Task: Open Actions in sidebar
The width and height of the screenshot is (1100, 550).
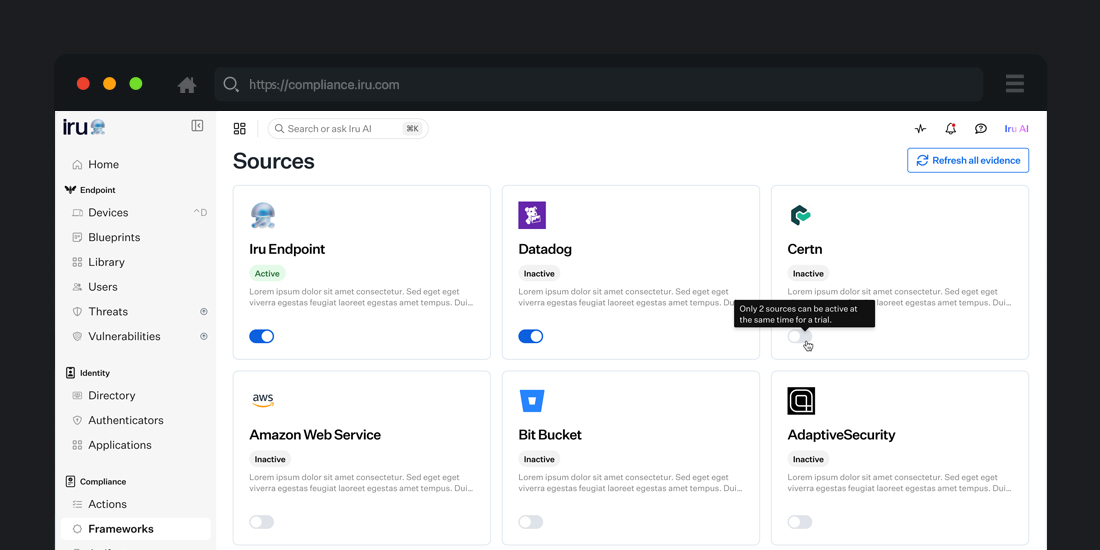Action: click(135, 504)
